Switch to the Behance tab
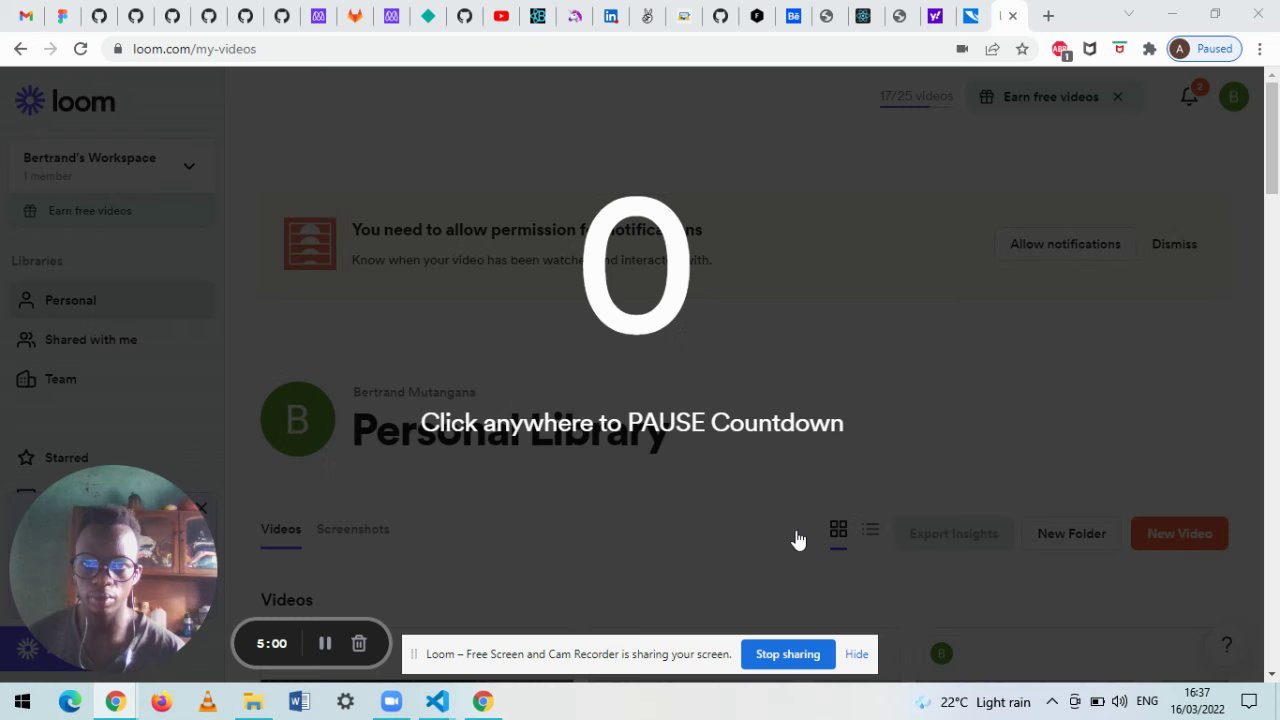This screenshot has height=720, width=1280. point(793,16)
